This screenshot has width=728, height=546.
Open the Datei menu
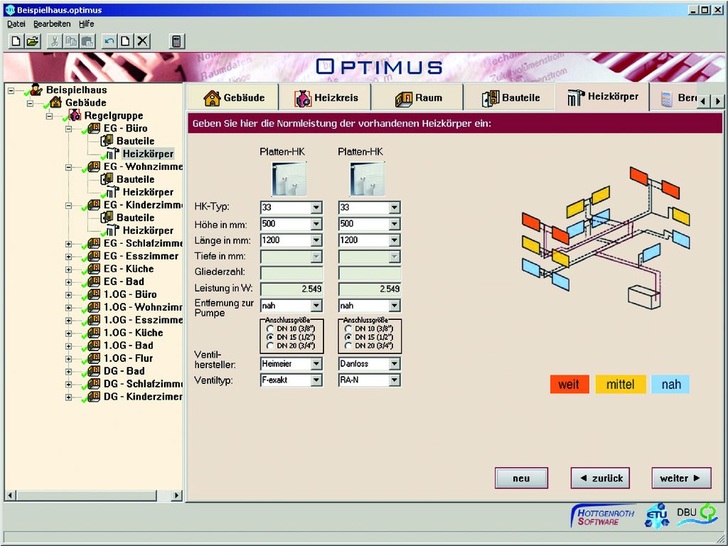click(x=16, y=24)
